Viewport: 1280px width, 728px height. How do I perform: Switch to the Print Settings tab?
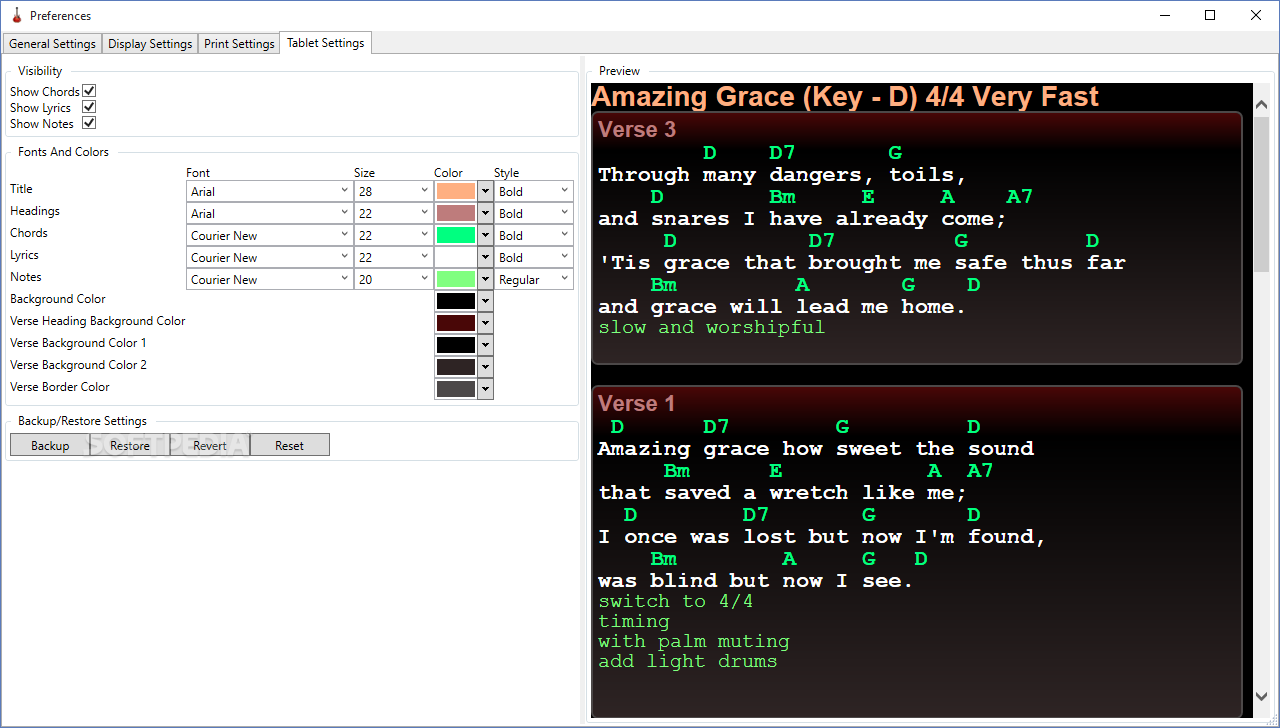pyautogui.click(x=239, y=44)
